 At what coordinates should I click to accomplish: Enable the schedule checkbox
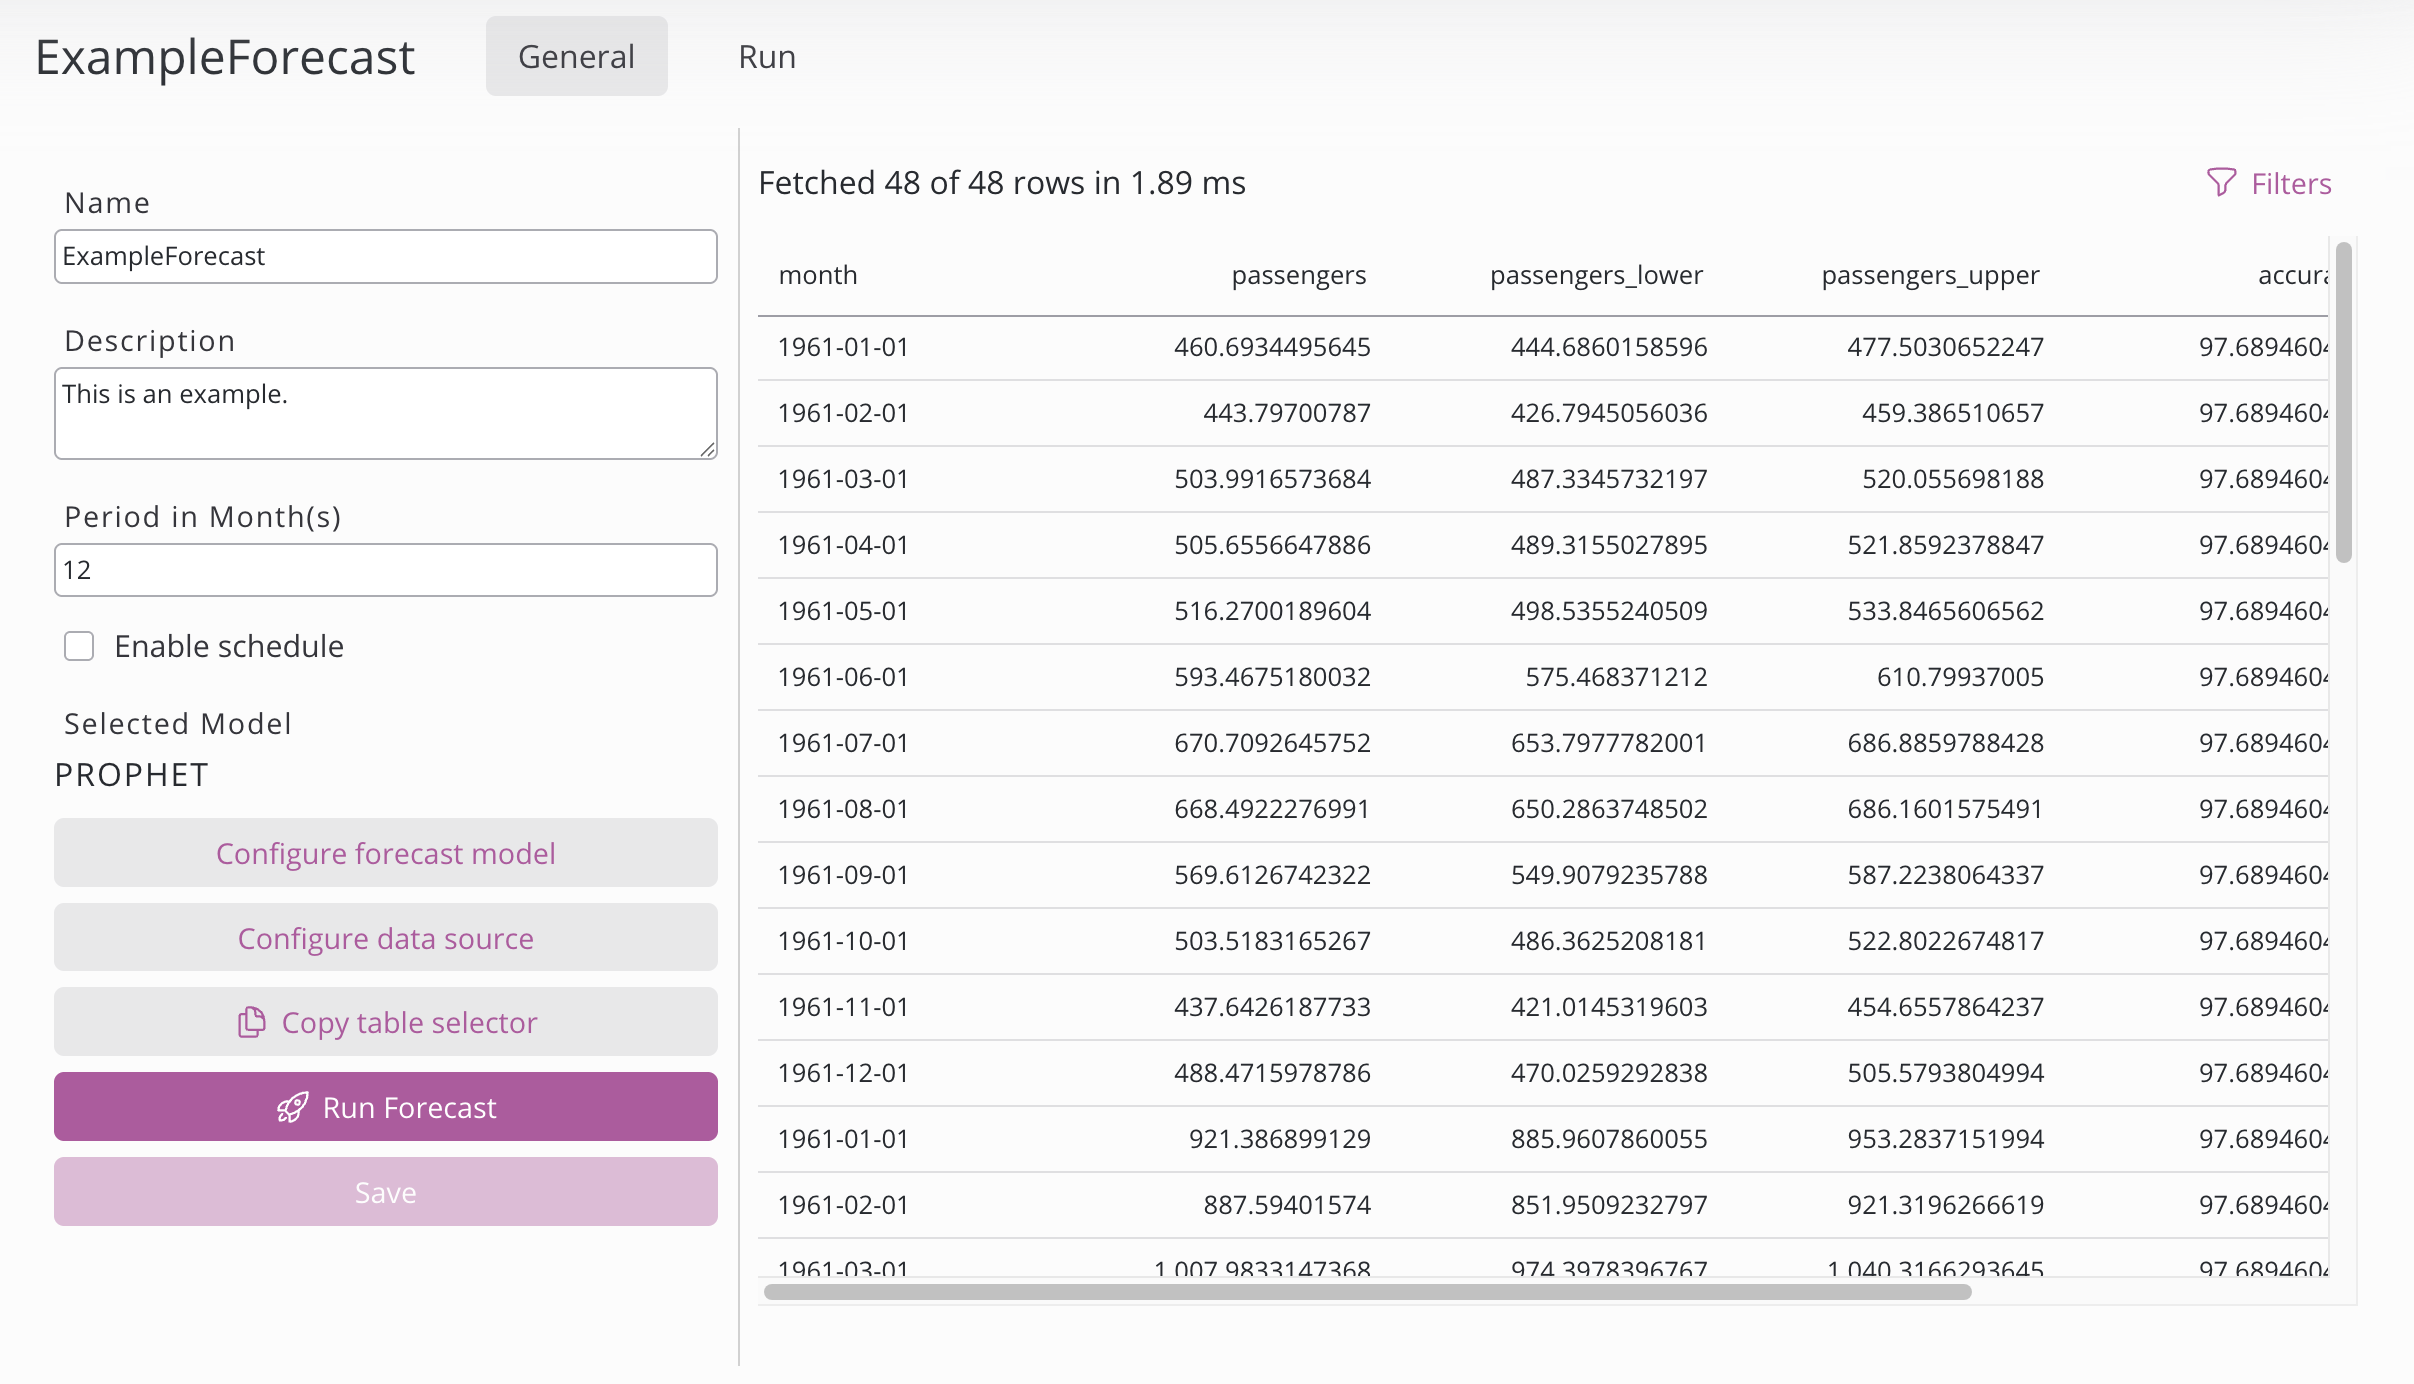coord(79,646)
